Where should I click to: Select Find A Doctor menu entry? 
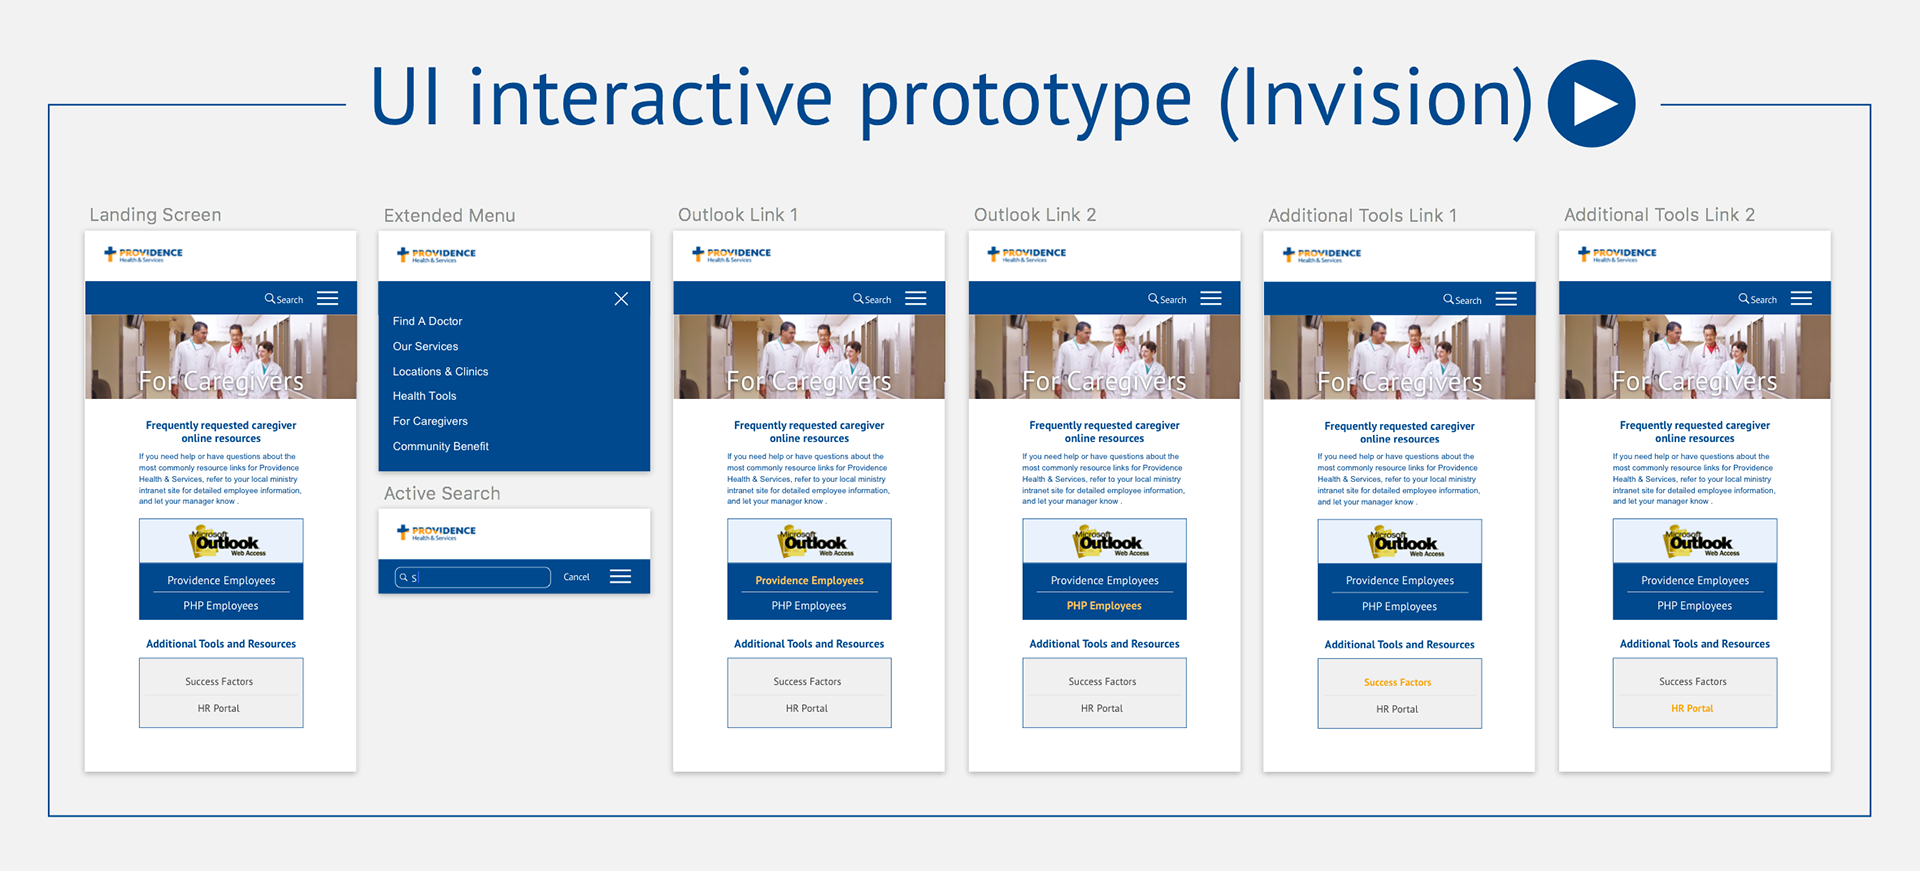click(x=427, y=321)
